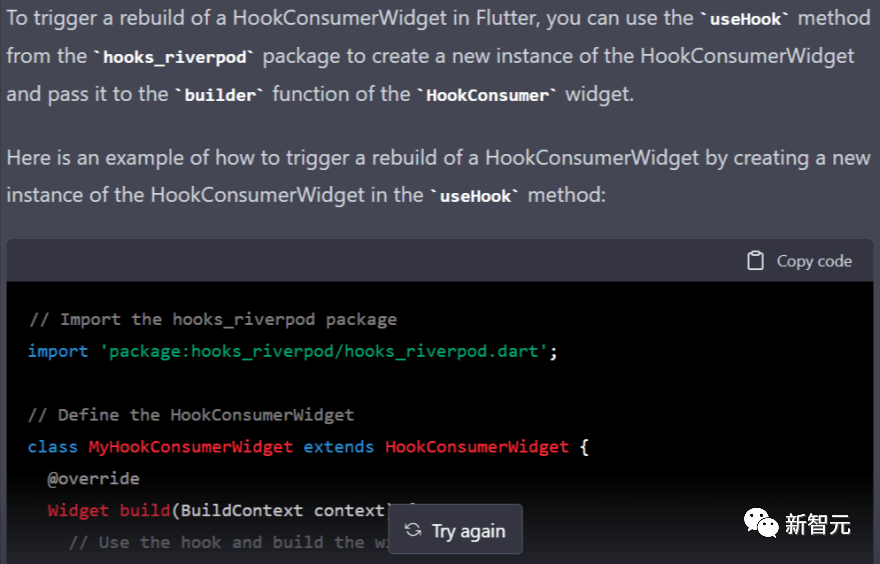
Task: Click the useHook code term in second paragraph
Action: 475,196
